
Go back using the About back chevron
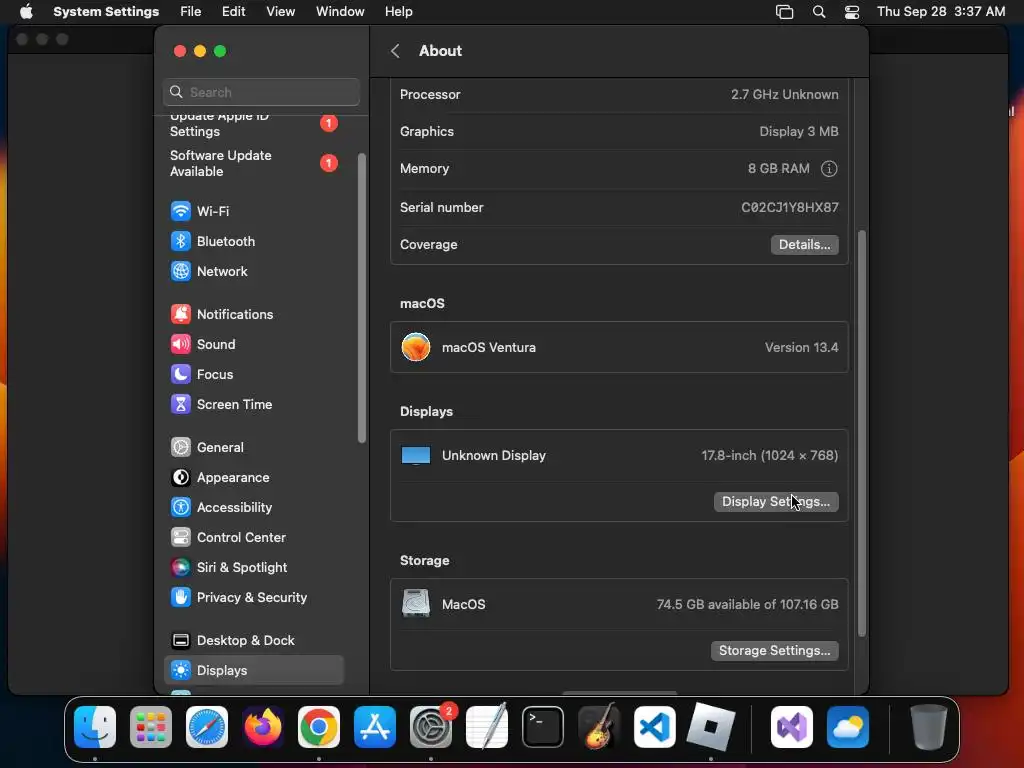coord(395,51)
